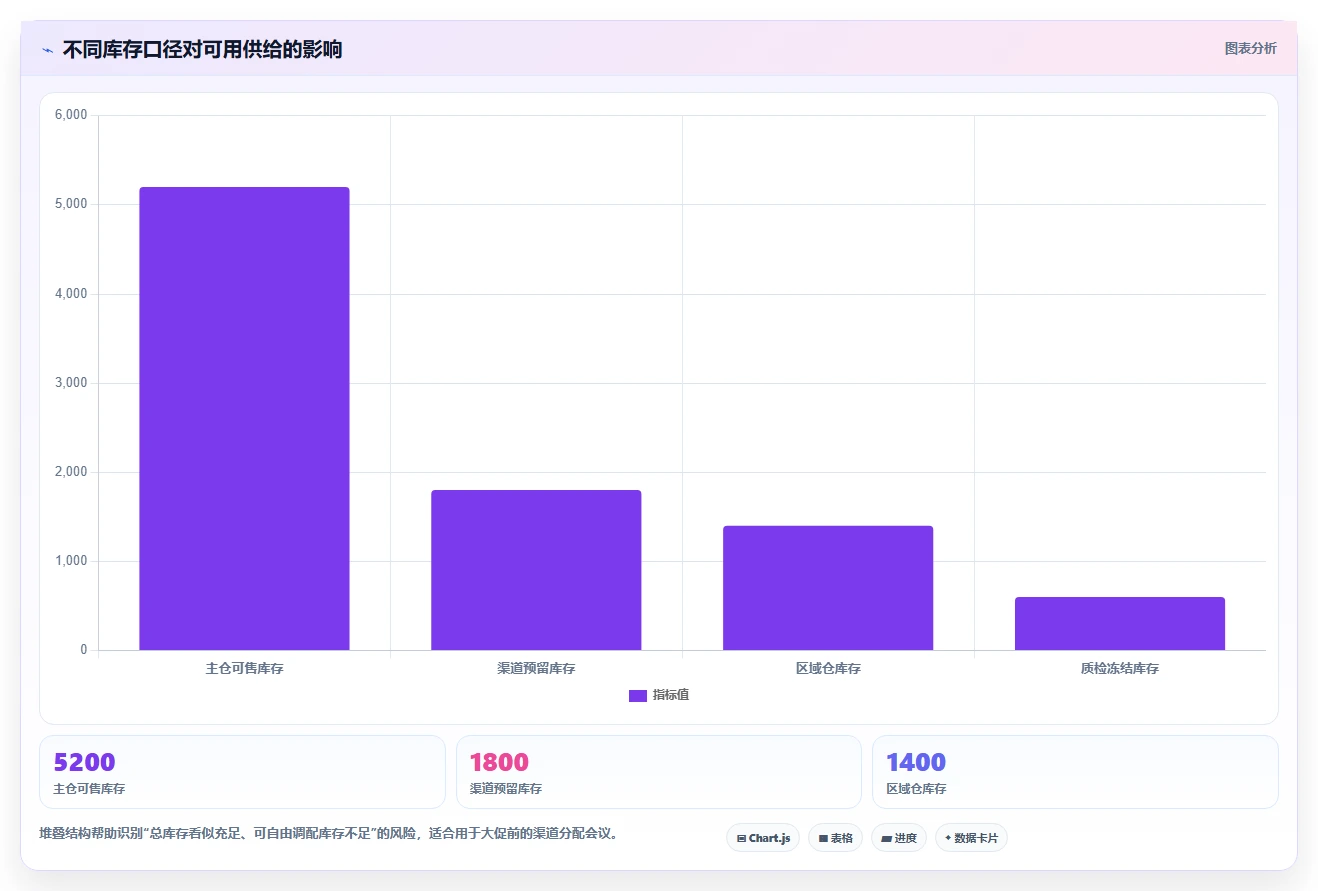Open the 1800 渠道预留库存 data card
1318x891 pixels.
coord(659,772)
